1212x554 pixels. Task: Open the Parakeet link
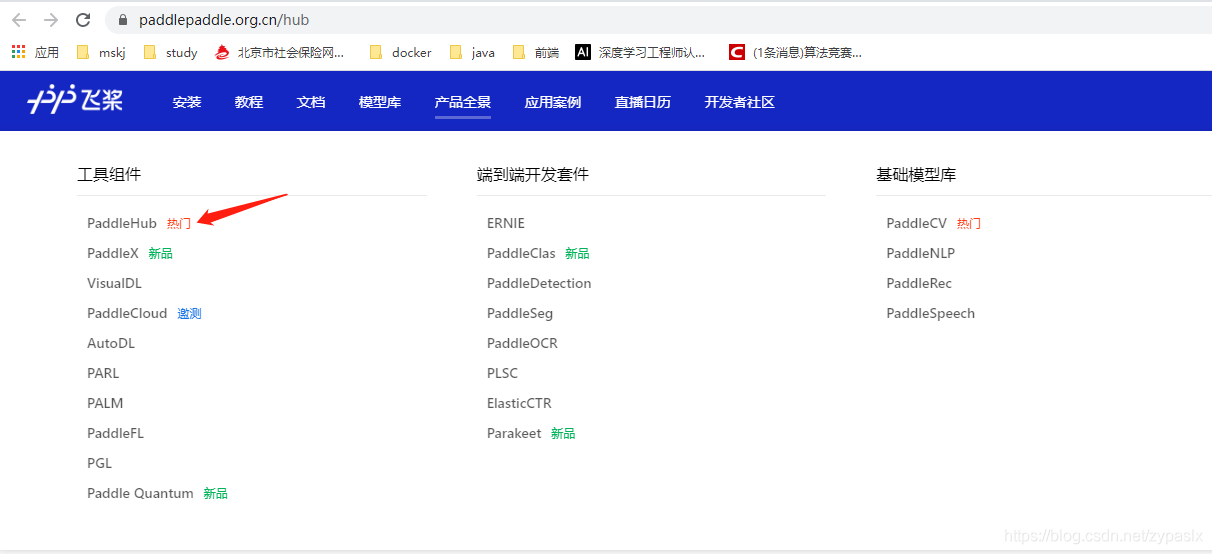(514, 433)
